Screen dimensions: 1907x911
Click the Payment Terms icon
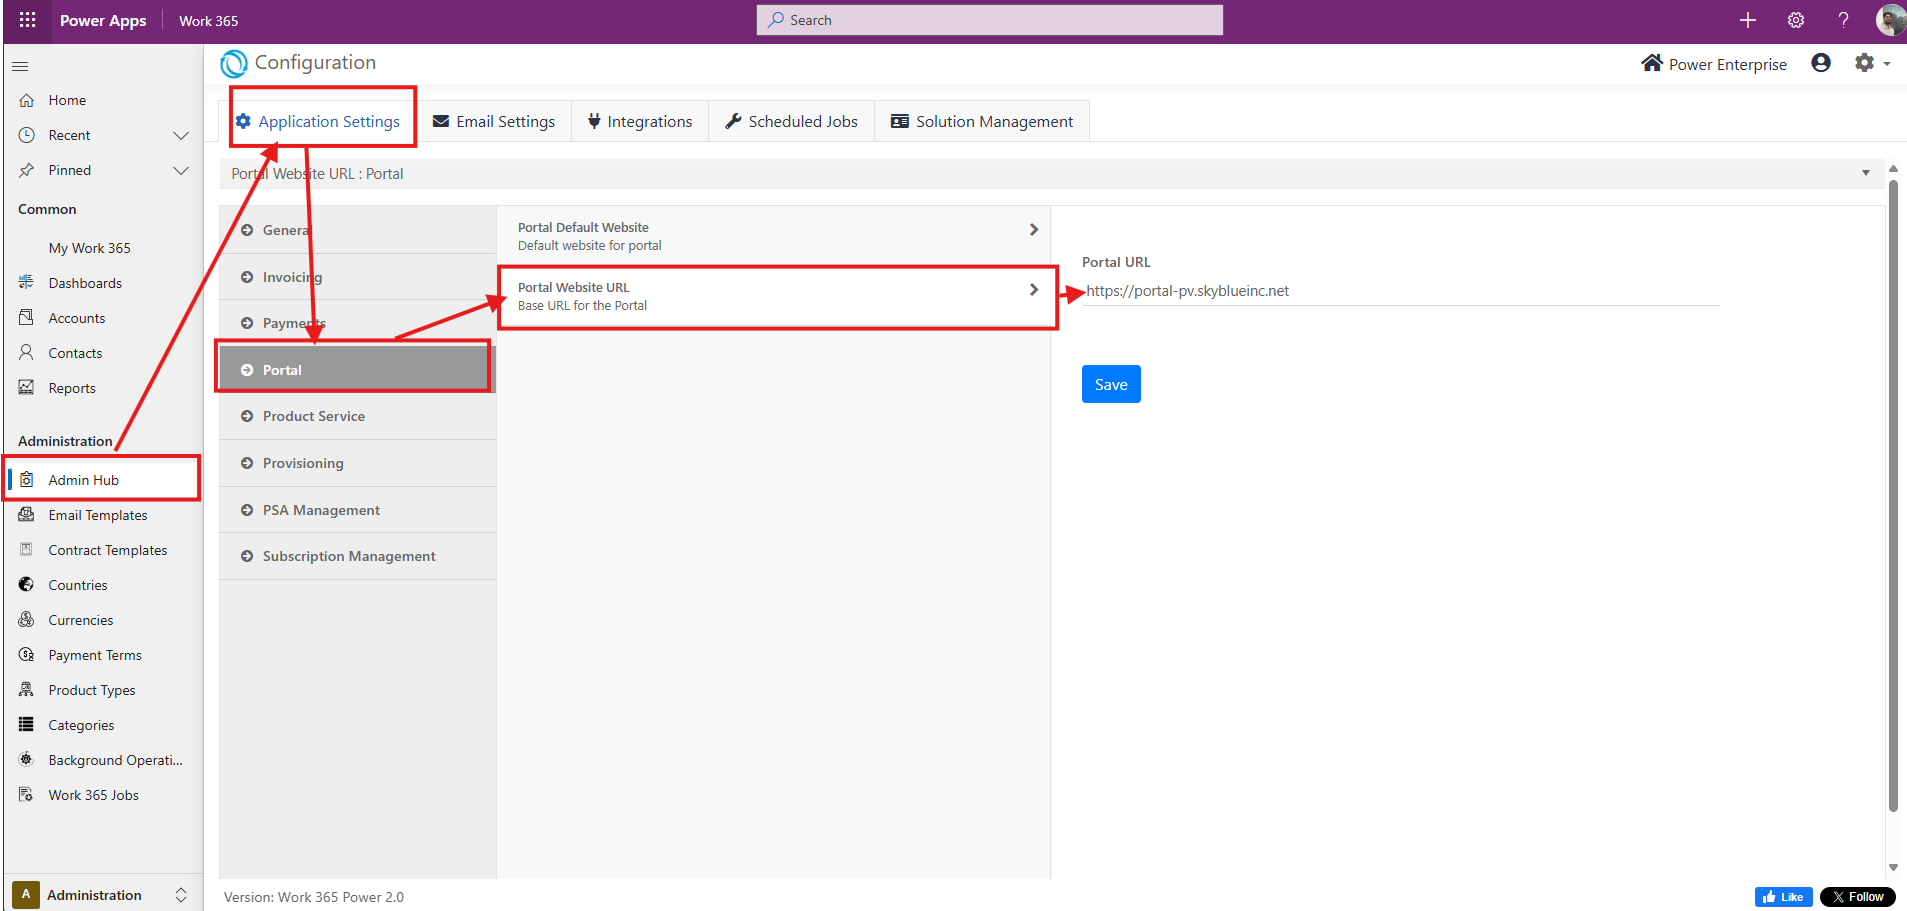pos(27,655)
